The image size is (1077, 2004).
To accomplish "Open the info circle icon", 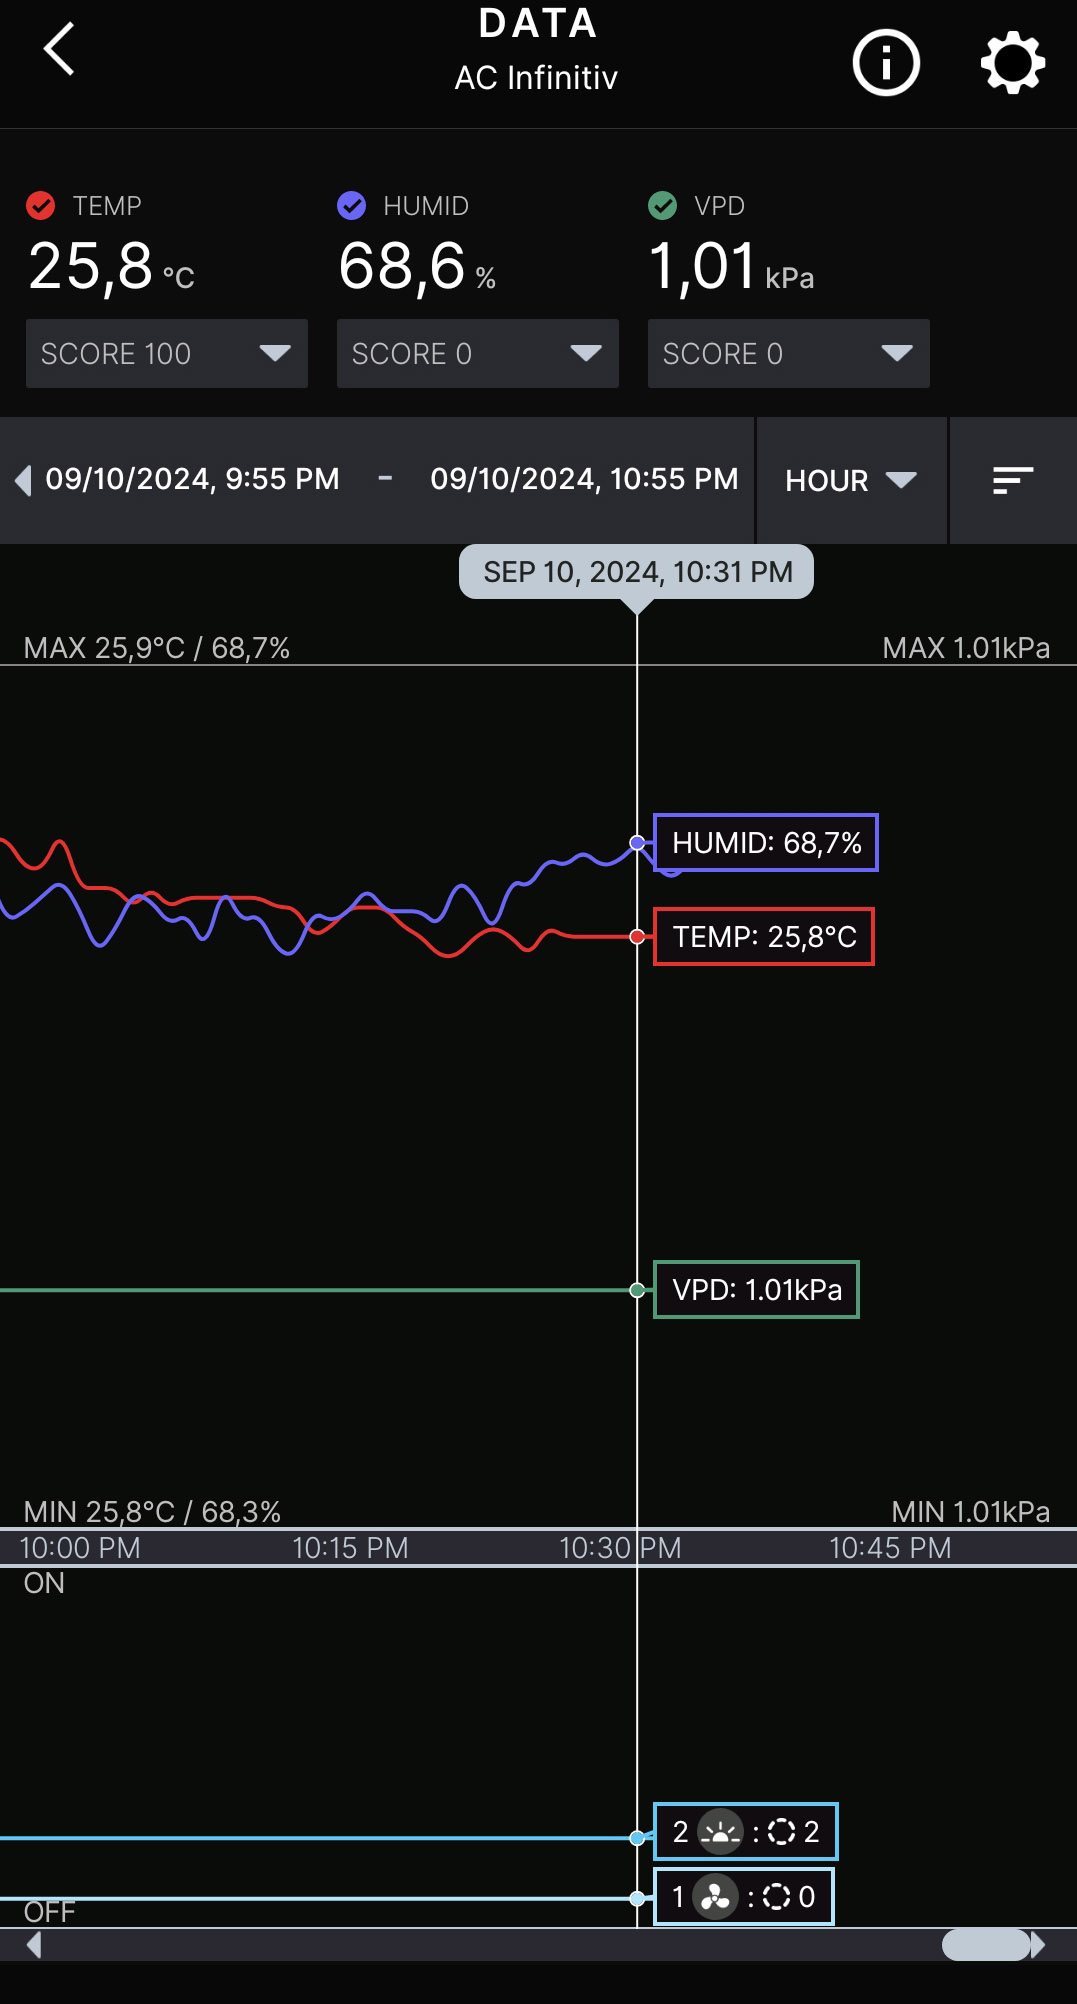I will (x=885, y=63).
